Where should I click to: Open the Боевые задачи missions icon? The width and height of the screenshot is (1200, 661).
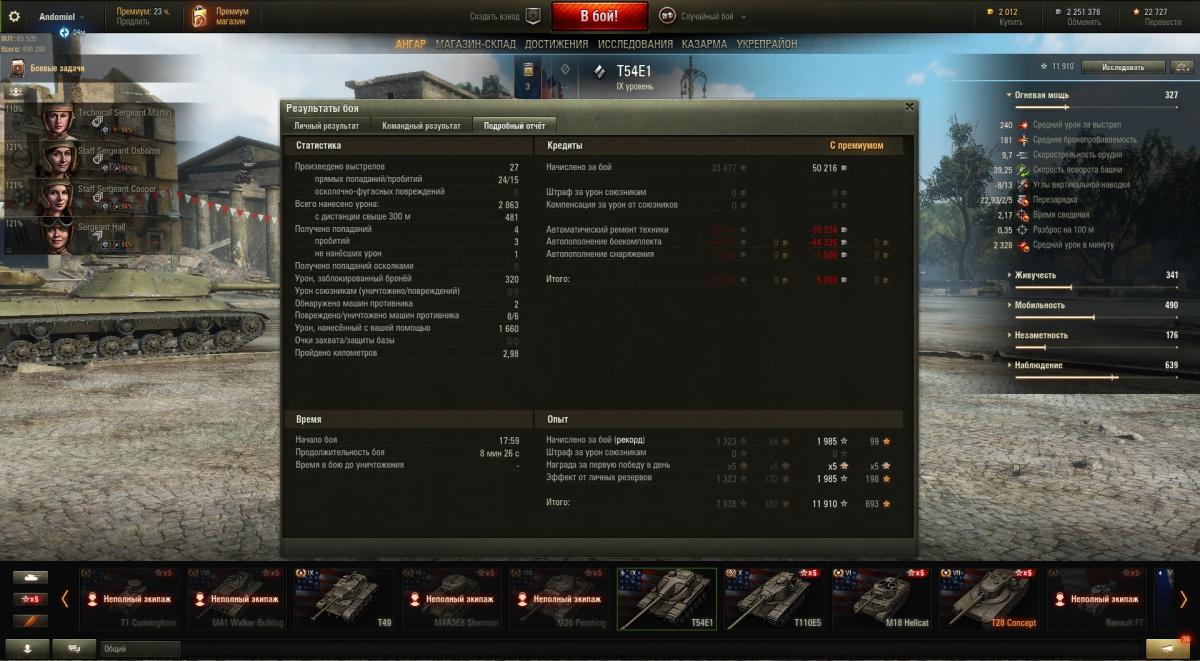[17, 68]
